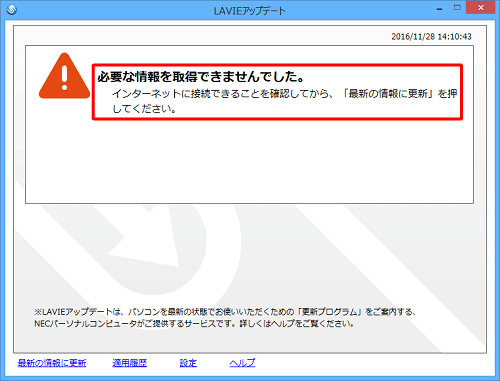Click the message starting with インターネットに接続できること
The height and width of the screenshot is (381, 500).
tap(284, 101)
